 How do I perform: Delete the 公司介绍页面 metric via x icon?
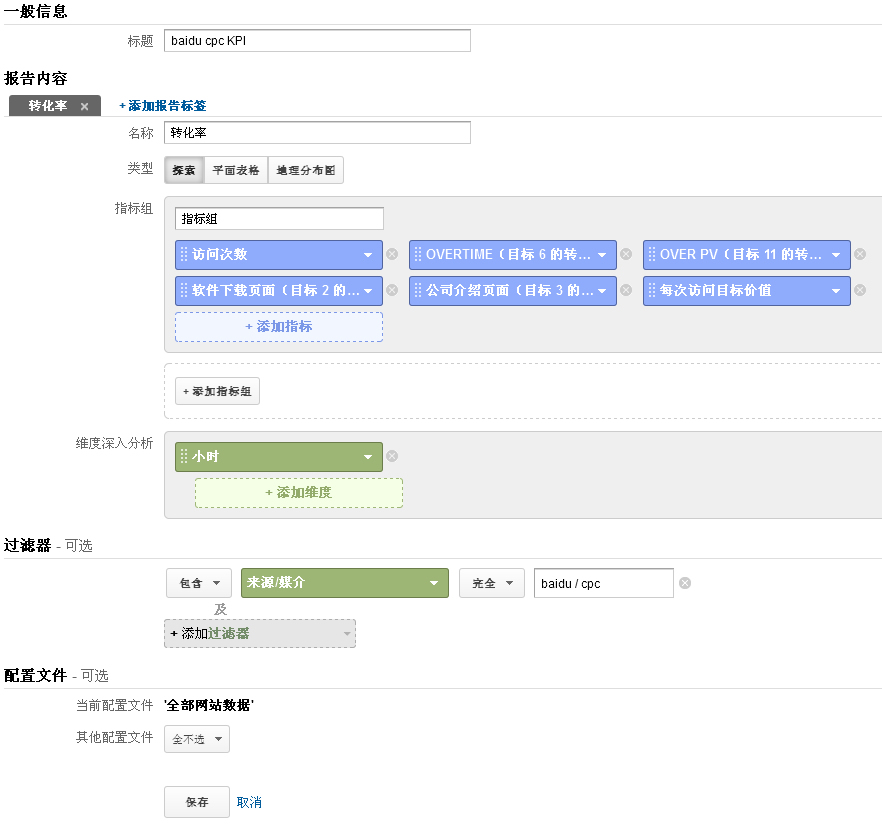click(x=626, y=291)
